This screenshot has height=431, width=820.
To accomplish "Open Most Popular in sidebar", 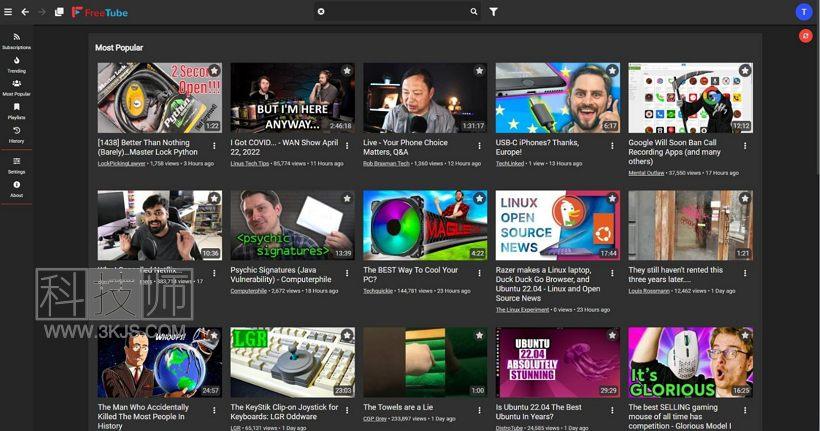I will click(x=17, y=88).
